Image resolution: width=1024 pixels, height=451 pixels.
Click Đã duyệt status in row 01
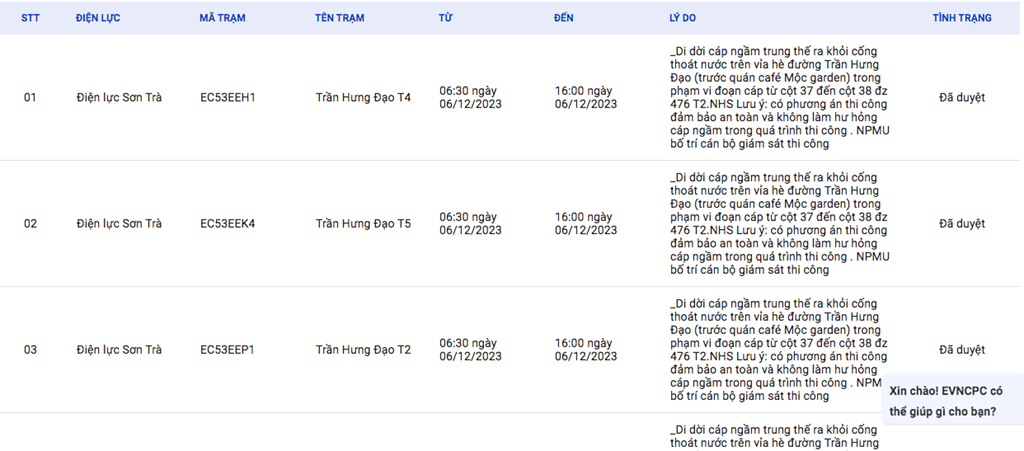pyautogui.click(x=962, y=98)
